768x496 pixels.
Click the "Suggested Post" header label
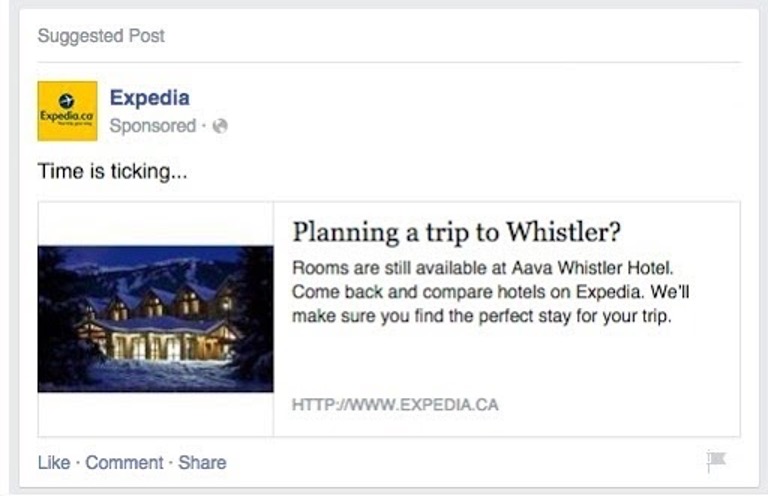(x=101, y=36)
